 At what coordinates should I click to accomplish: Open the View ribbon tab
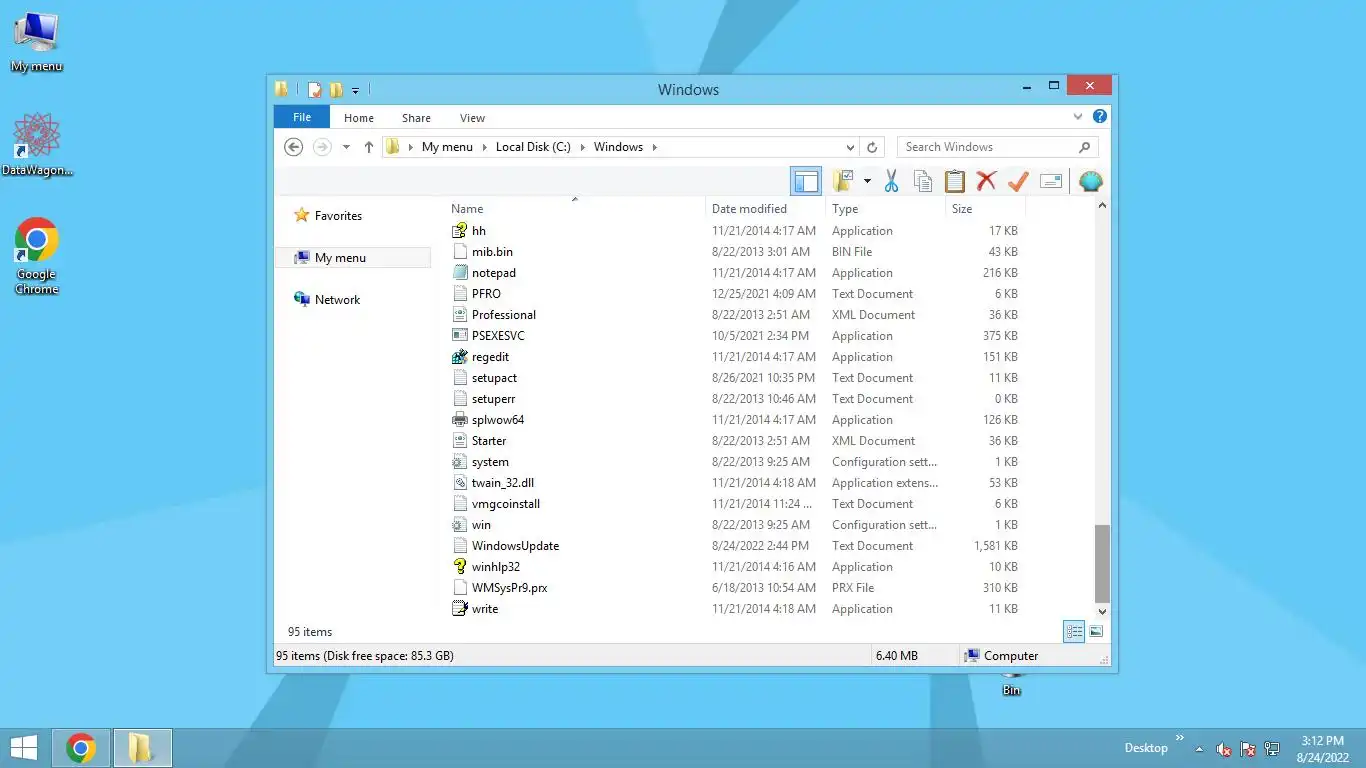pyautogui.click(x=472, y=117)
